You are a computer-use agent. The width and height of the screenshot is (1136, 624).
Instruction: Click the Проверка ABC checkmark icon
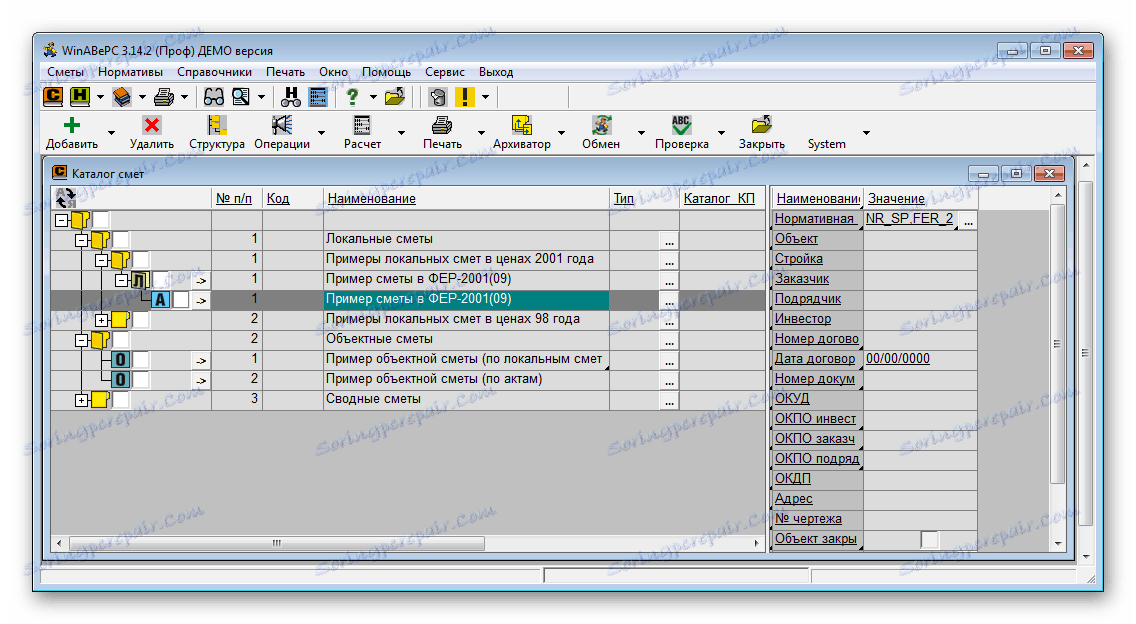click(681, 125)
